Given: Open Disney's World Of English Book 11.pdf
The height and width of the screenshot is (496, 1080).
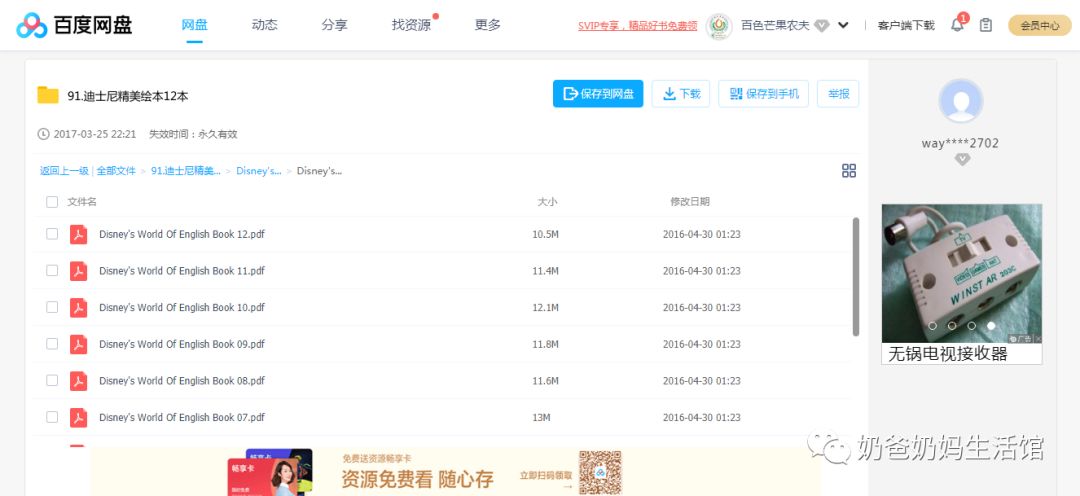Looking at the screenshot, I should tap(182, 271).
